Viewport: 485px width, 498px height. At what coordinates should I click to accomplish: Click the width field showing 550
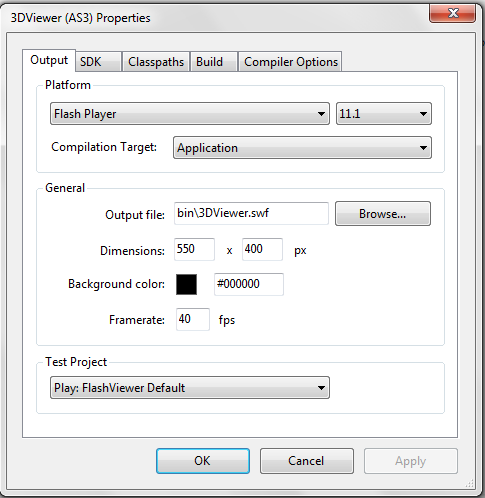[x=194, y=249]
